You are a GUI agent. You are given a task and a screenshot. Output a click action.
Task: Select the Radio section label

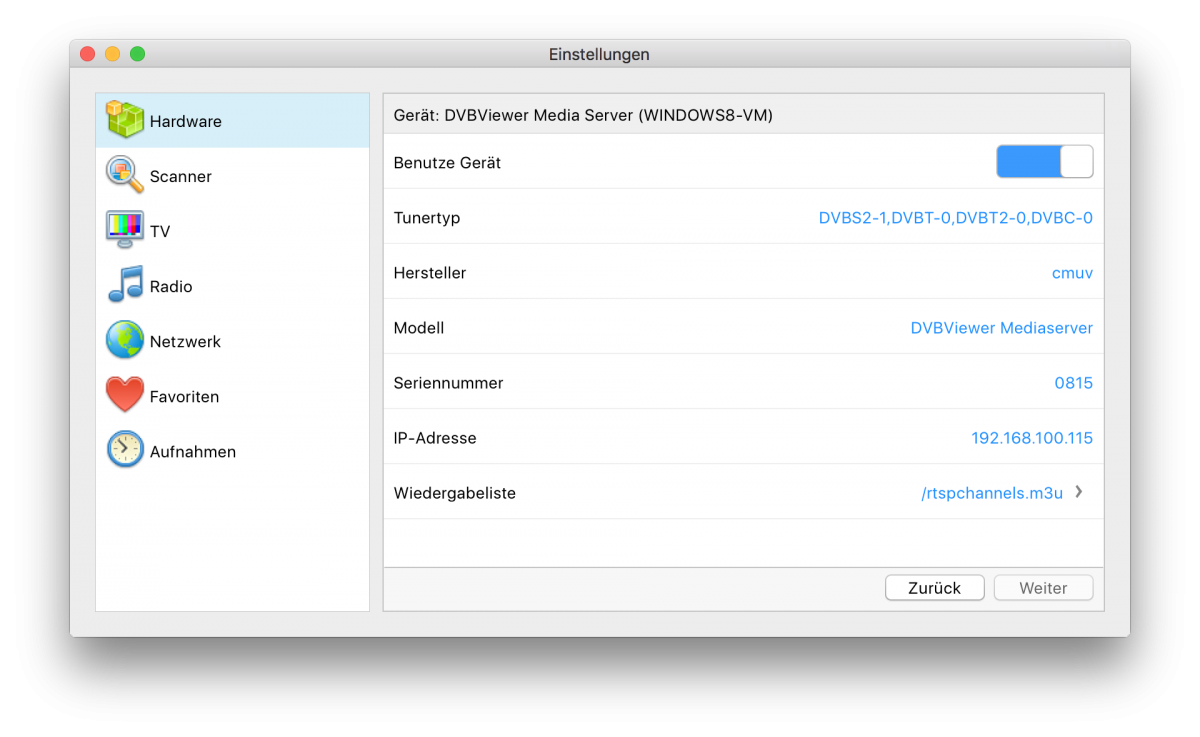tap(171, 286)
